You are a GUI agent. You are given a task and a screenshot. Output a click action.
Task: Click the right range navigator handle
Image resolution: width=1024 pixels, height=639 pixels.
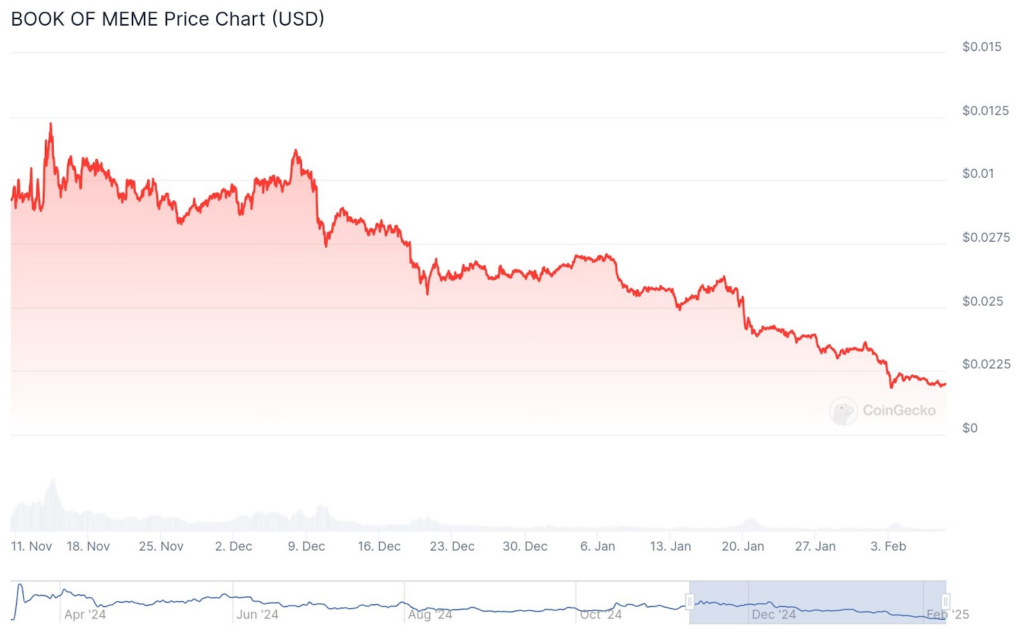click(945, 600)
